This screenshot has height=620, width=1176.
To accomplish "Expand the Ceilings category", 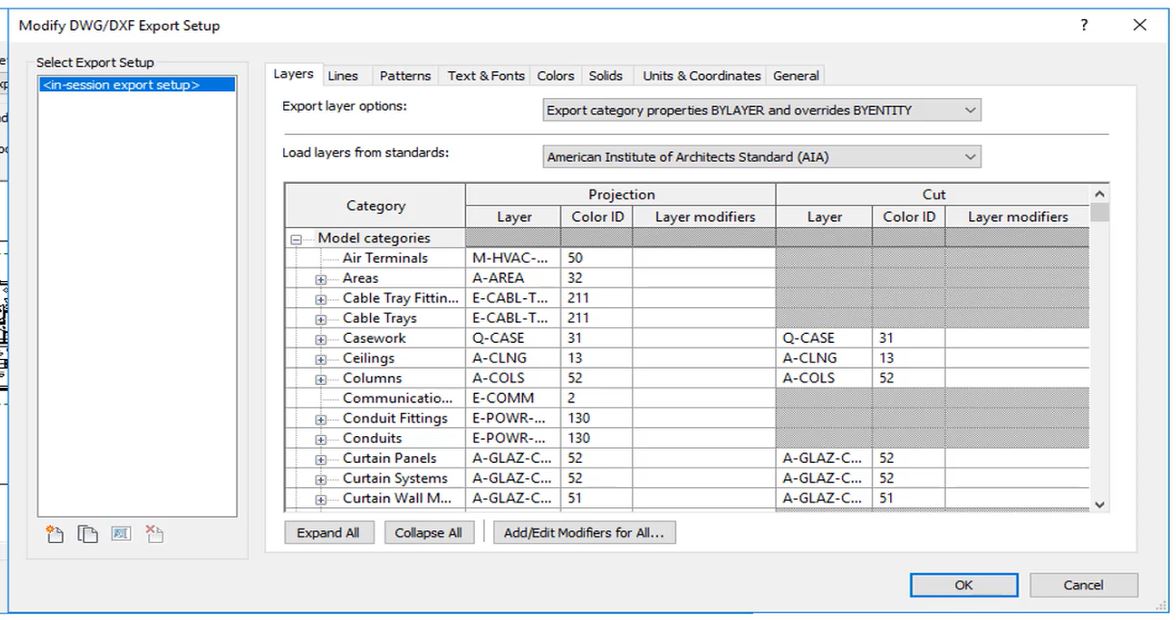I will click(x=321, y=359).
